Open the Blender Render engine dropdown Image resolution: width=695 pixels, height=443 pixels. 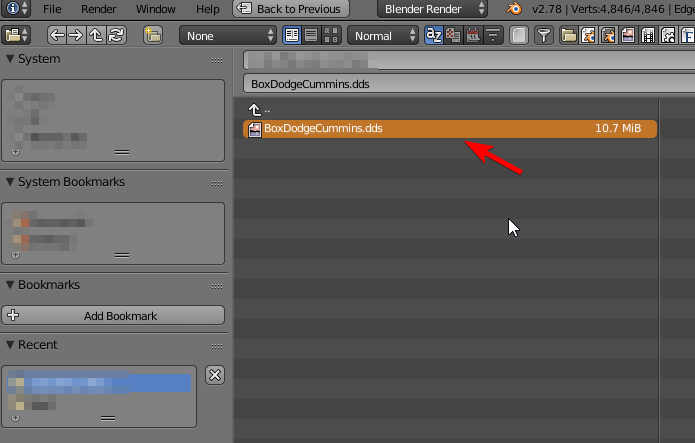pos(432,9)
